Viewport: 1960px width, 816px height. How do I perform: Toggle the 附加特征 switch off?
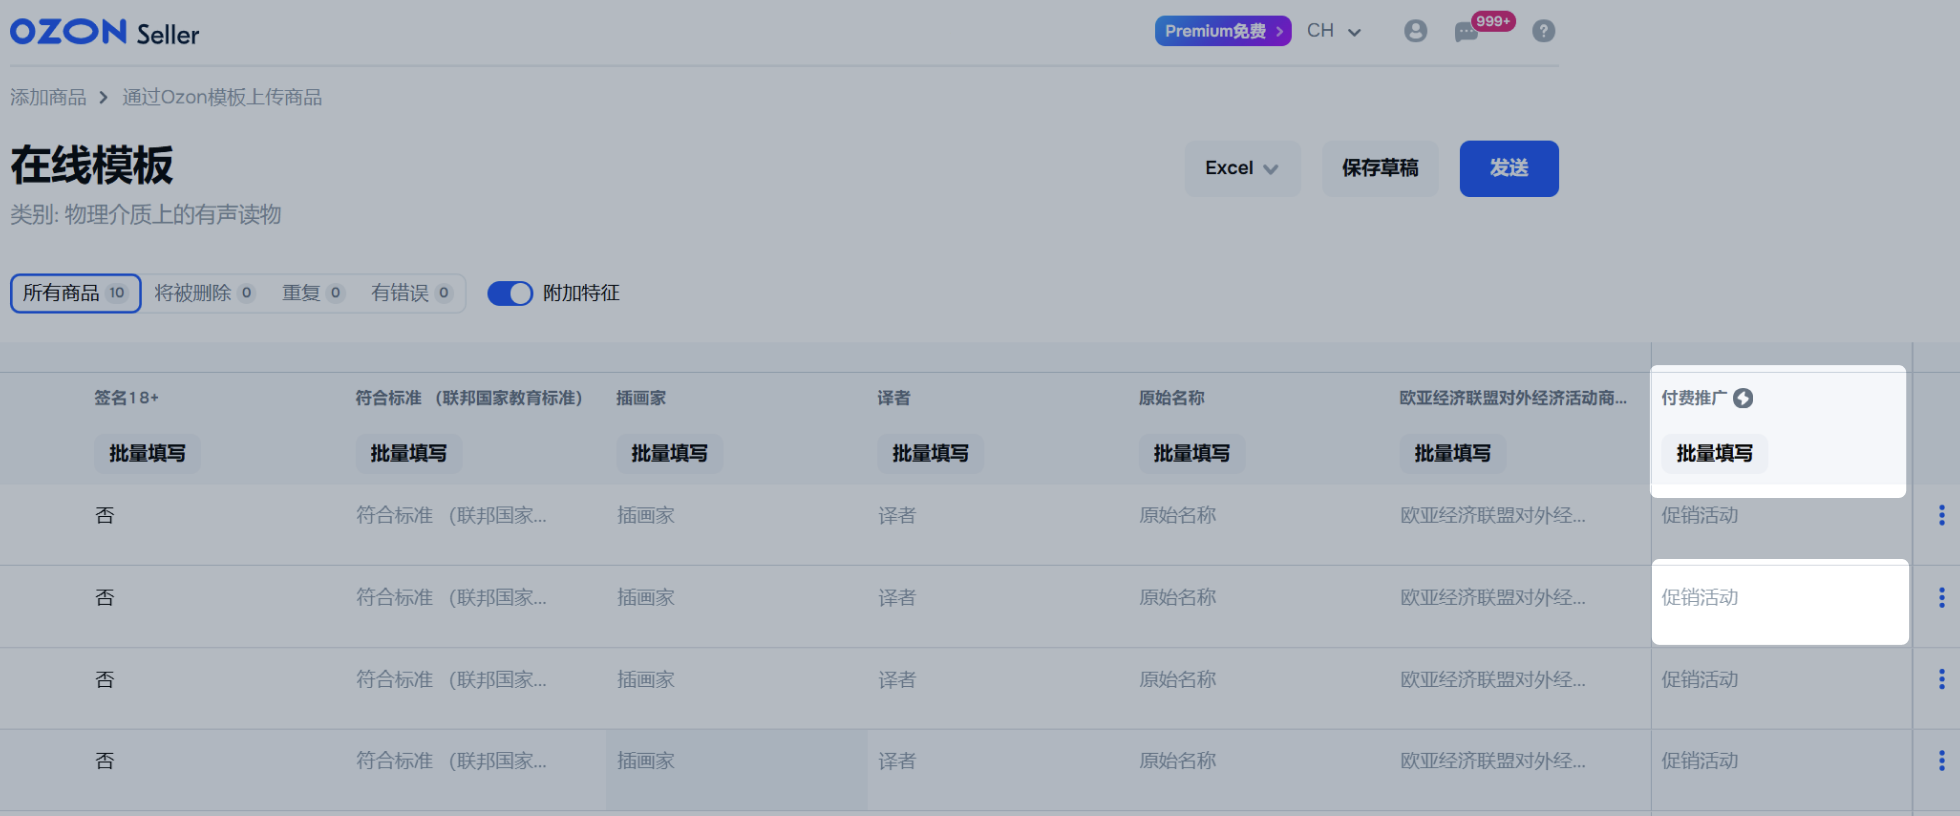click(x=510, y=293)
